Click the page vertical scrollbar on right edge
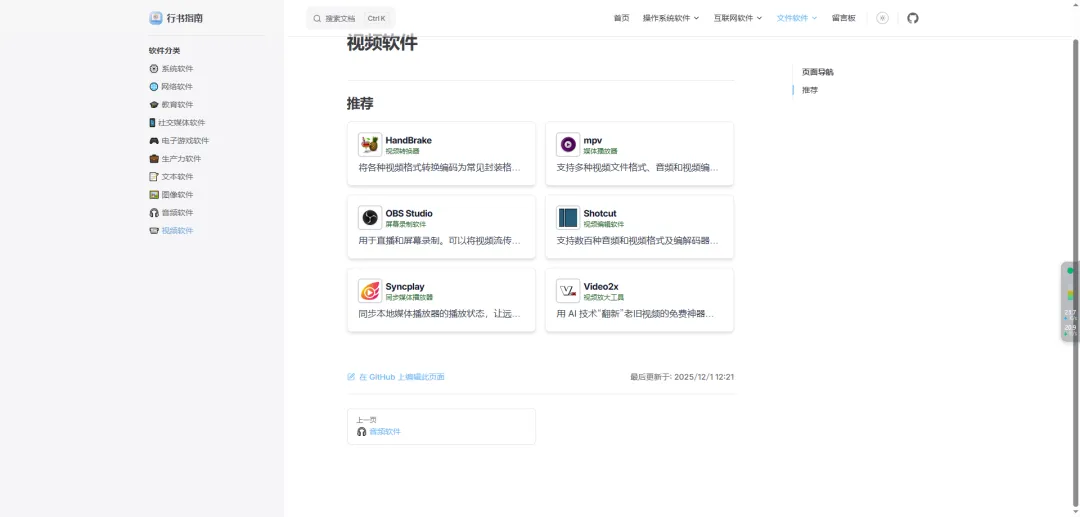Viewport: 1080px width, 517px height. [x=1076, y=275]
